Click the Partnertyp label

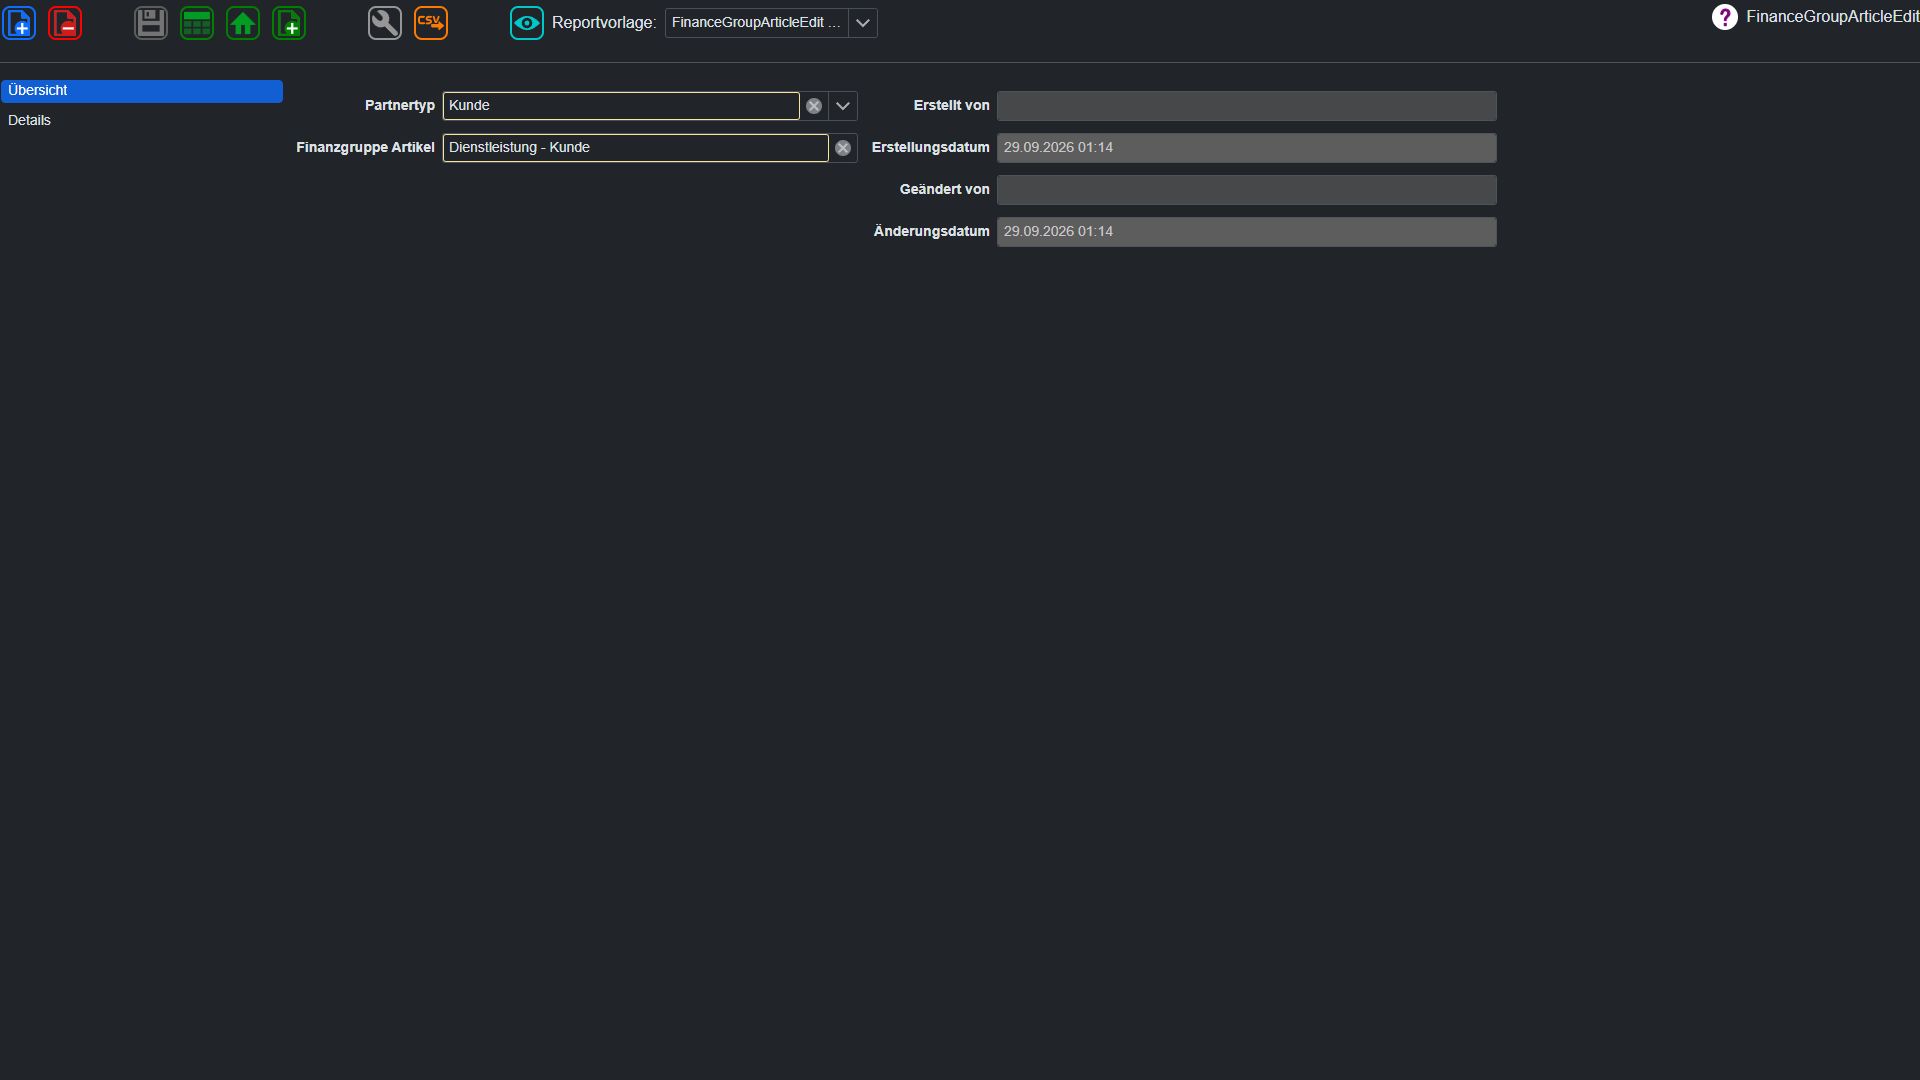400,105
